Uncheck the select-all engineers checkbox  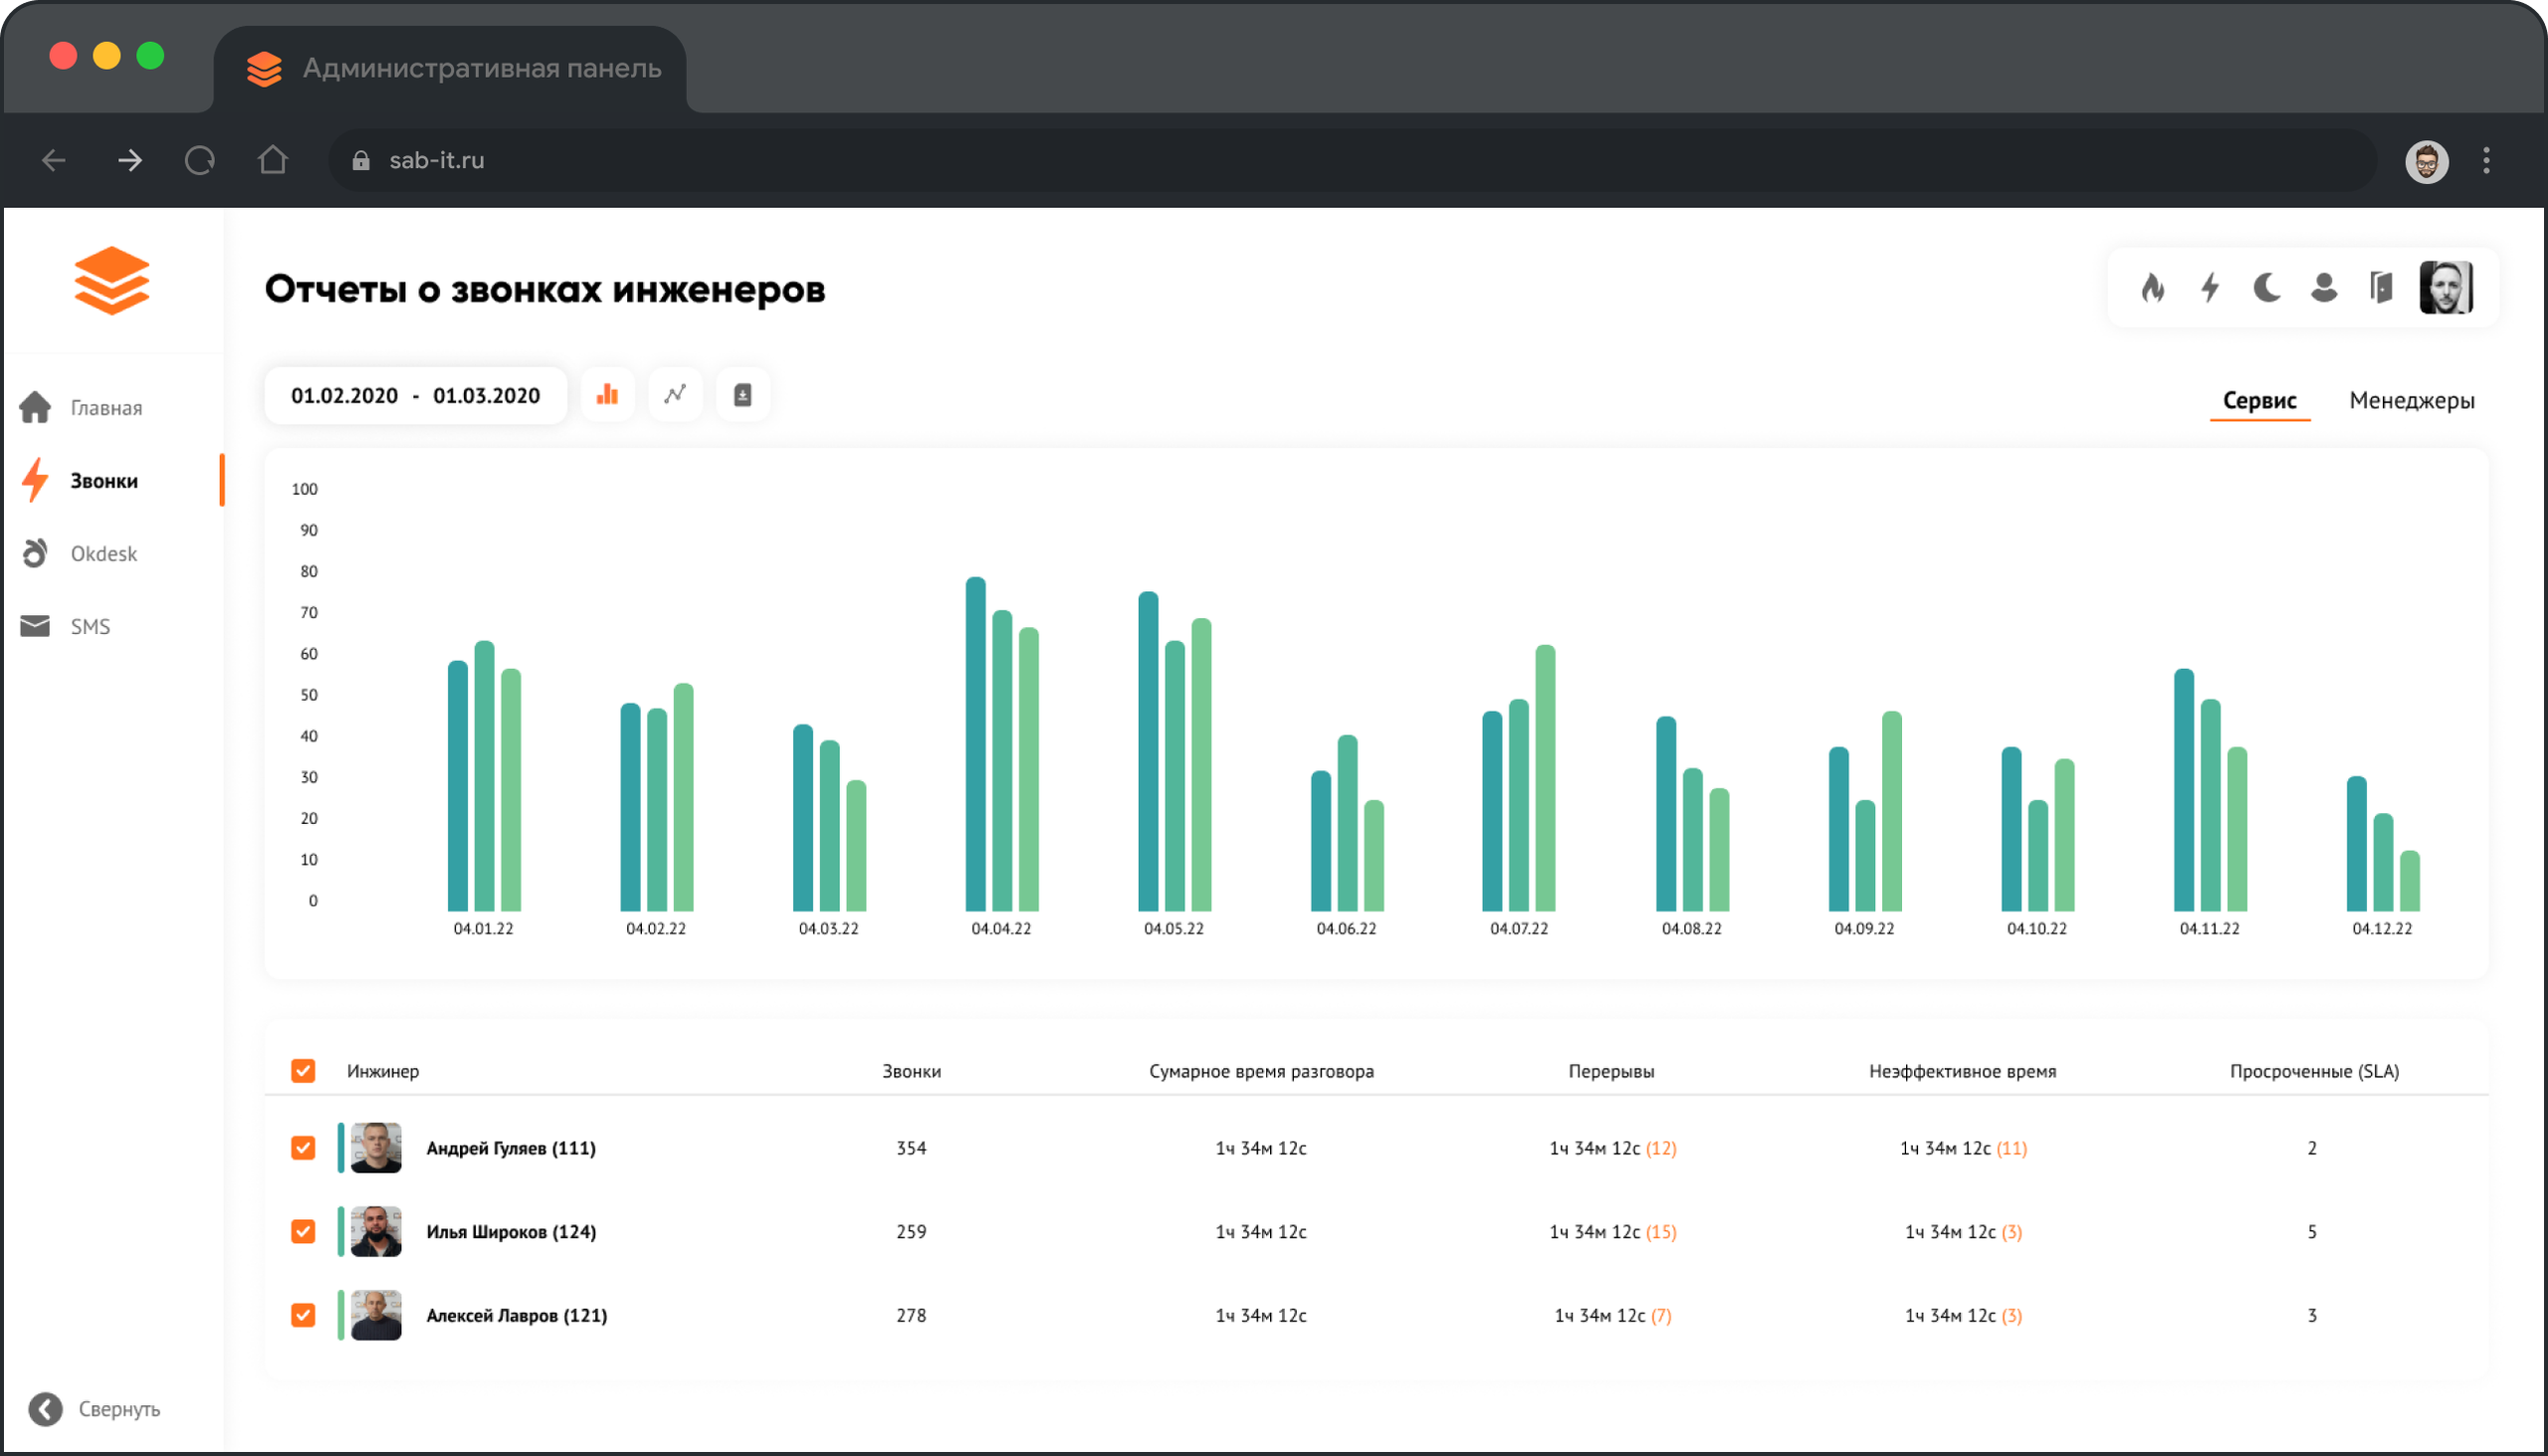pyautogui.click(x=303, y=1071)
